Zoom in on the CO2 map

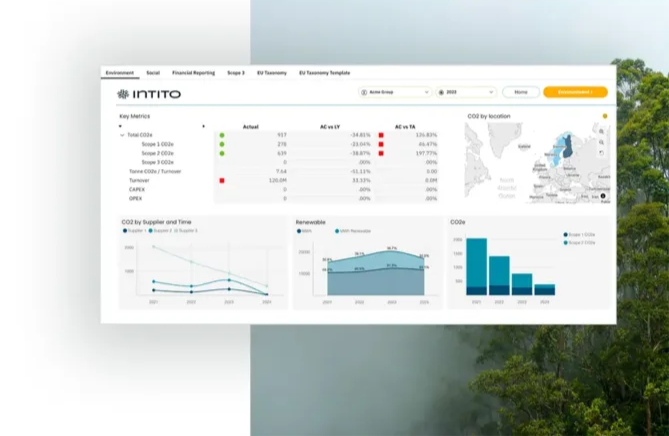[601, 132]
